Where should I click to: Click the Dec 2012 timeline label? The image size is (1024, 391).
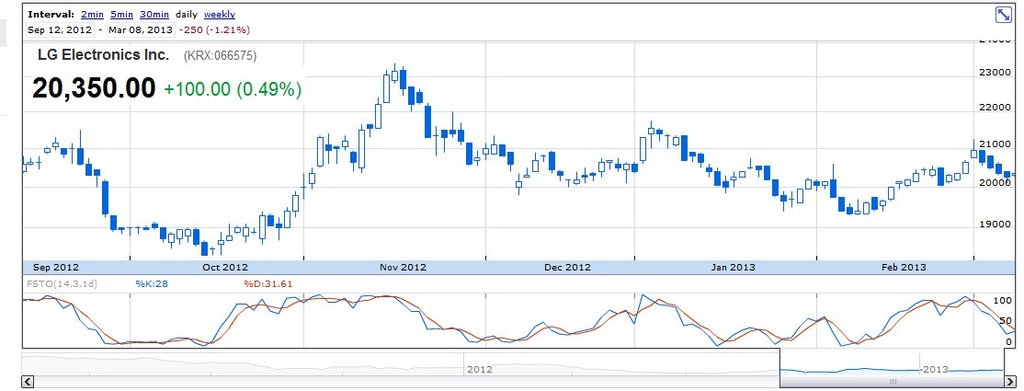pyautogui.click(x=568, y=267)
